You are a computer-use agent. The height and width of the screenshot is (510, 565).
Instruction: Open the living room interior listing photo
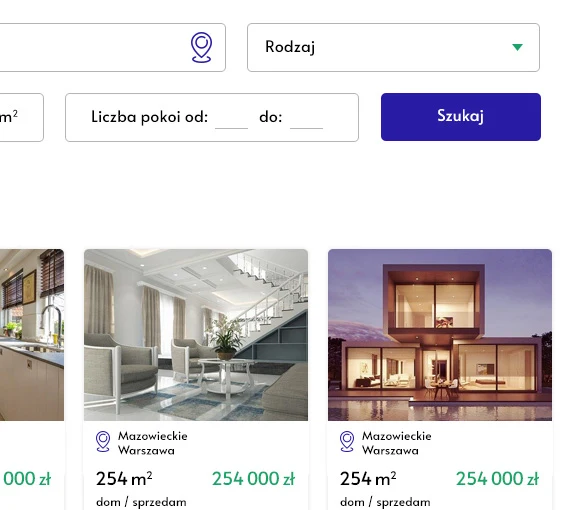click(196, 335)
